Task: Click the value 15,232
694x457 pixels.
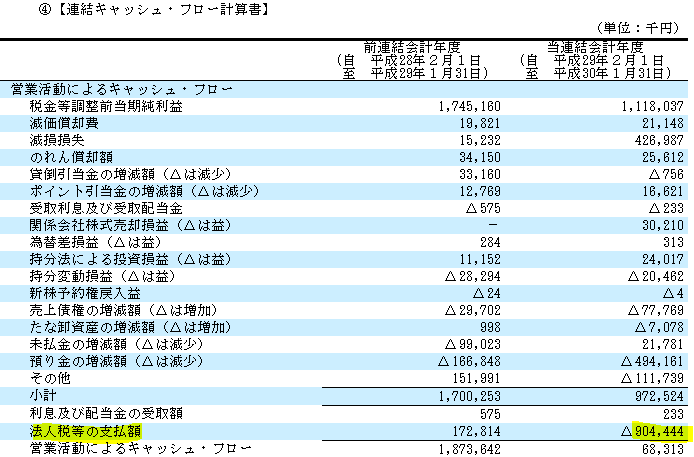Action: [480, 140]
